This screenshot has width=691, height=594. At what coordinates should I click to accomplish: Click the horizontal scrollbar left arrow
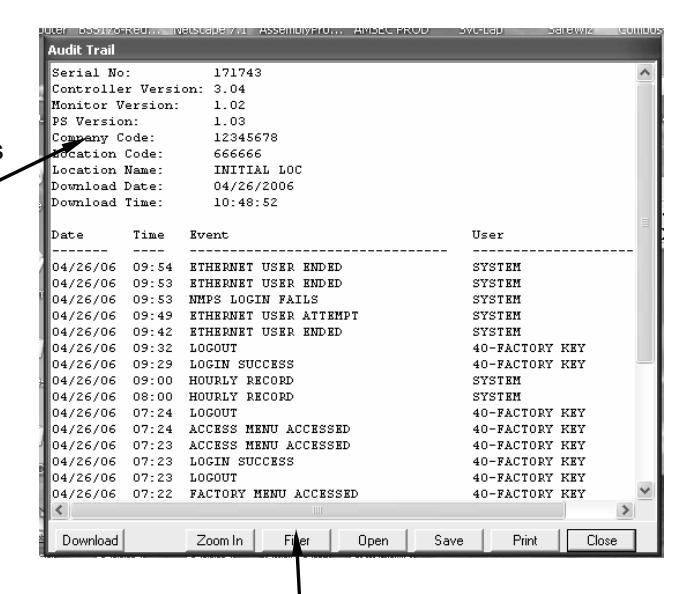click(60, 510)
